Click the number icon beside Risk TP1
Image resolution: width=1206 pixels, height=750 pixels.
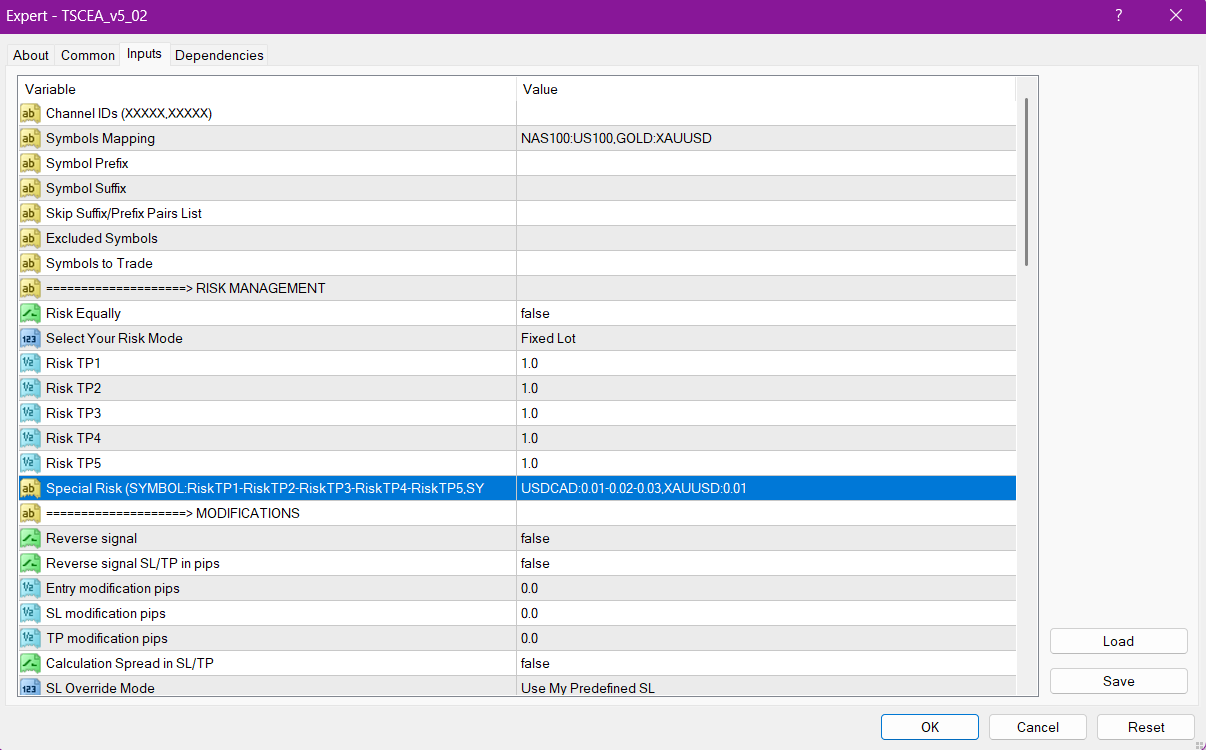[30, 364]
